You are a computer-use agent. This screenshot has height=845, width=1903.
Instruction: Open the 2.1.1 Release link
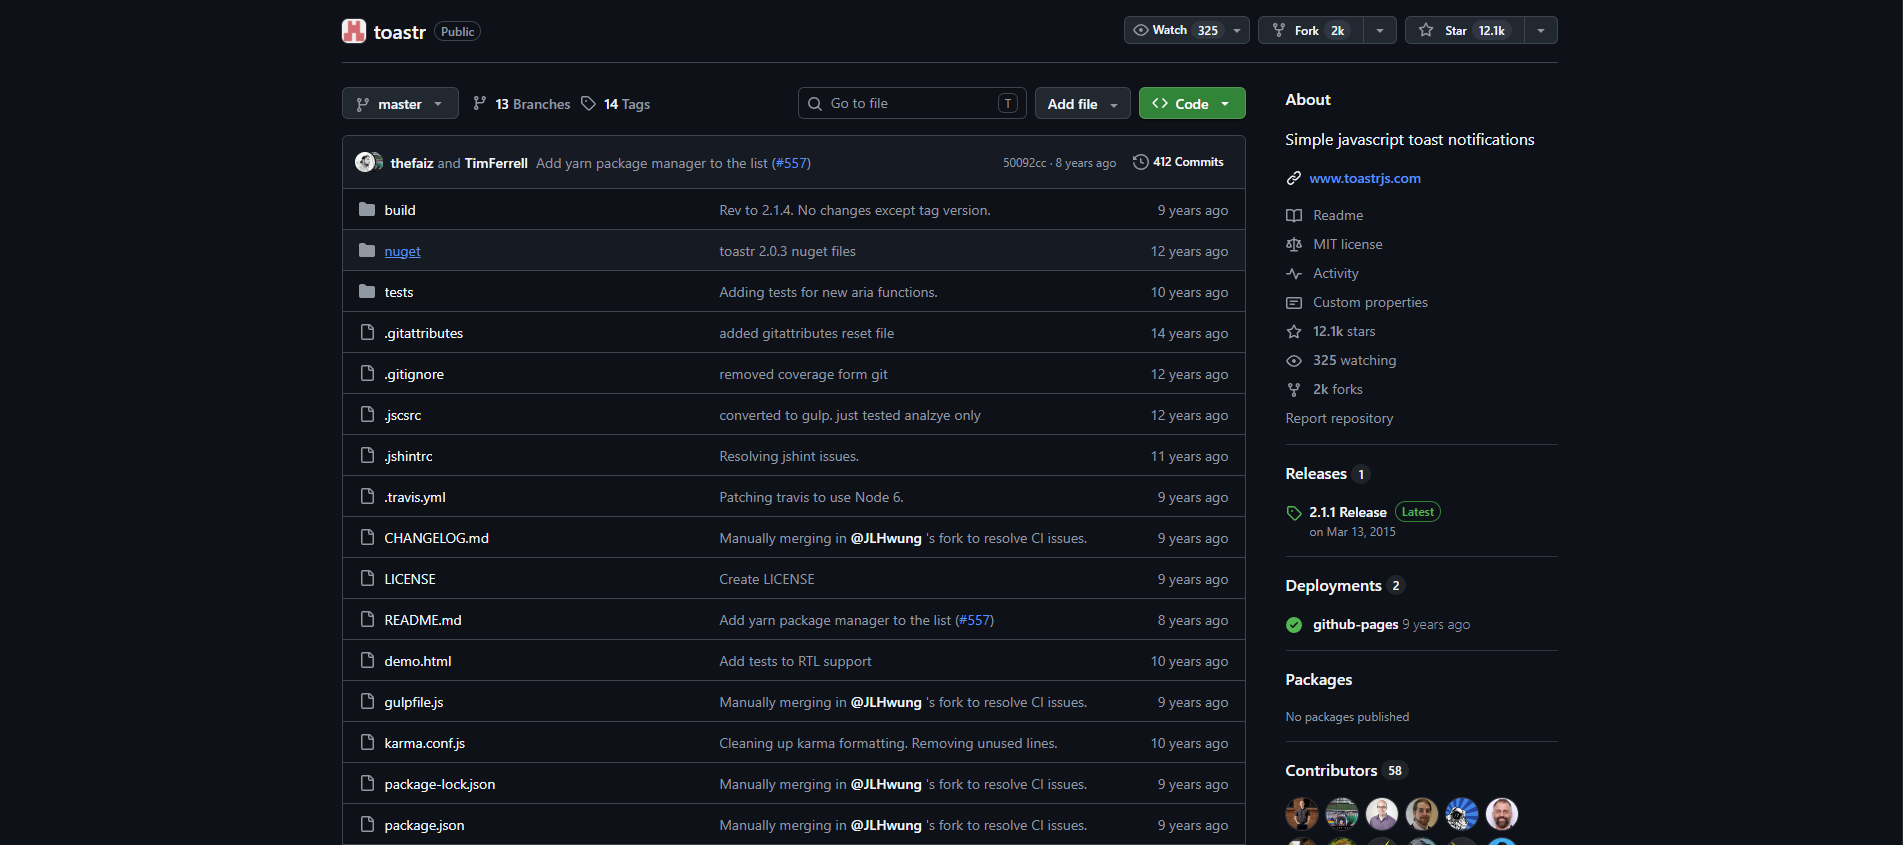point(1348,512)
